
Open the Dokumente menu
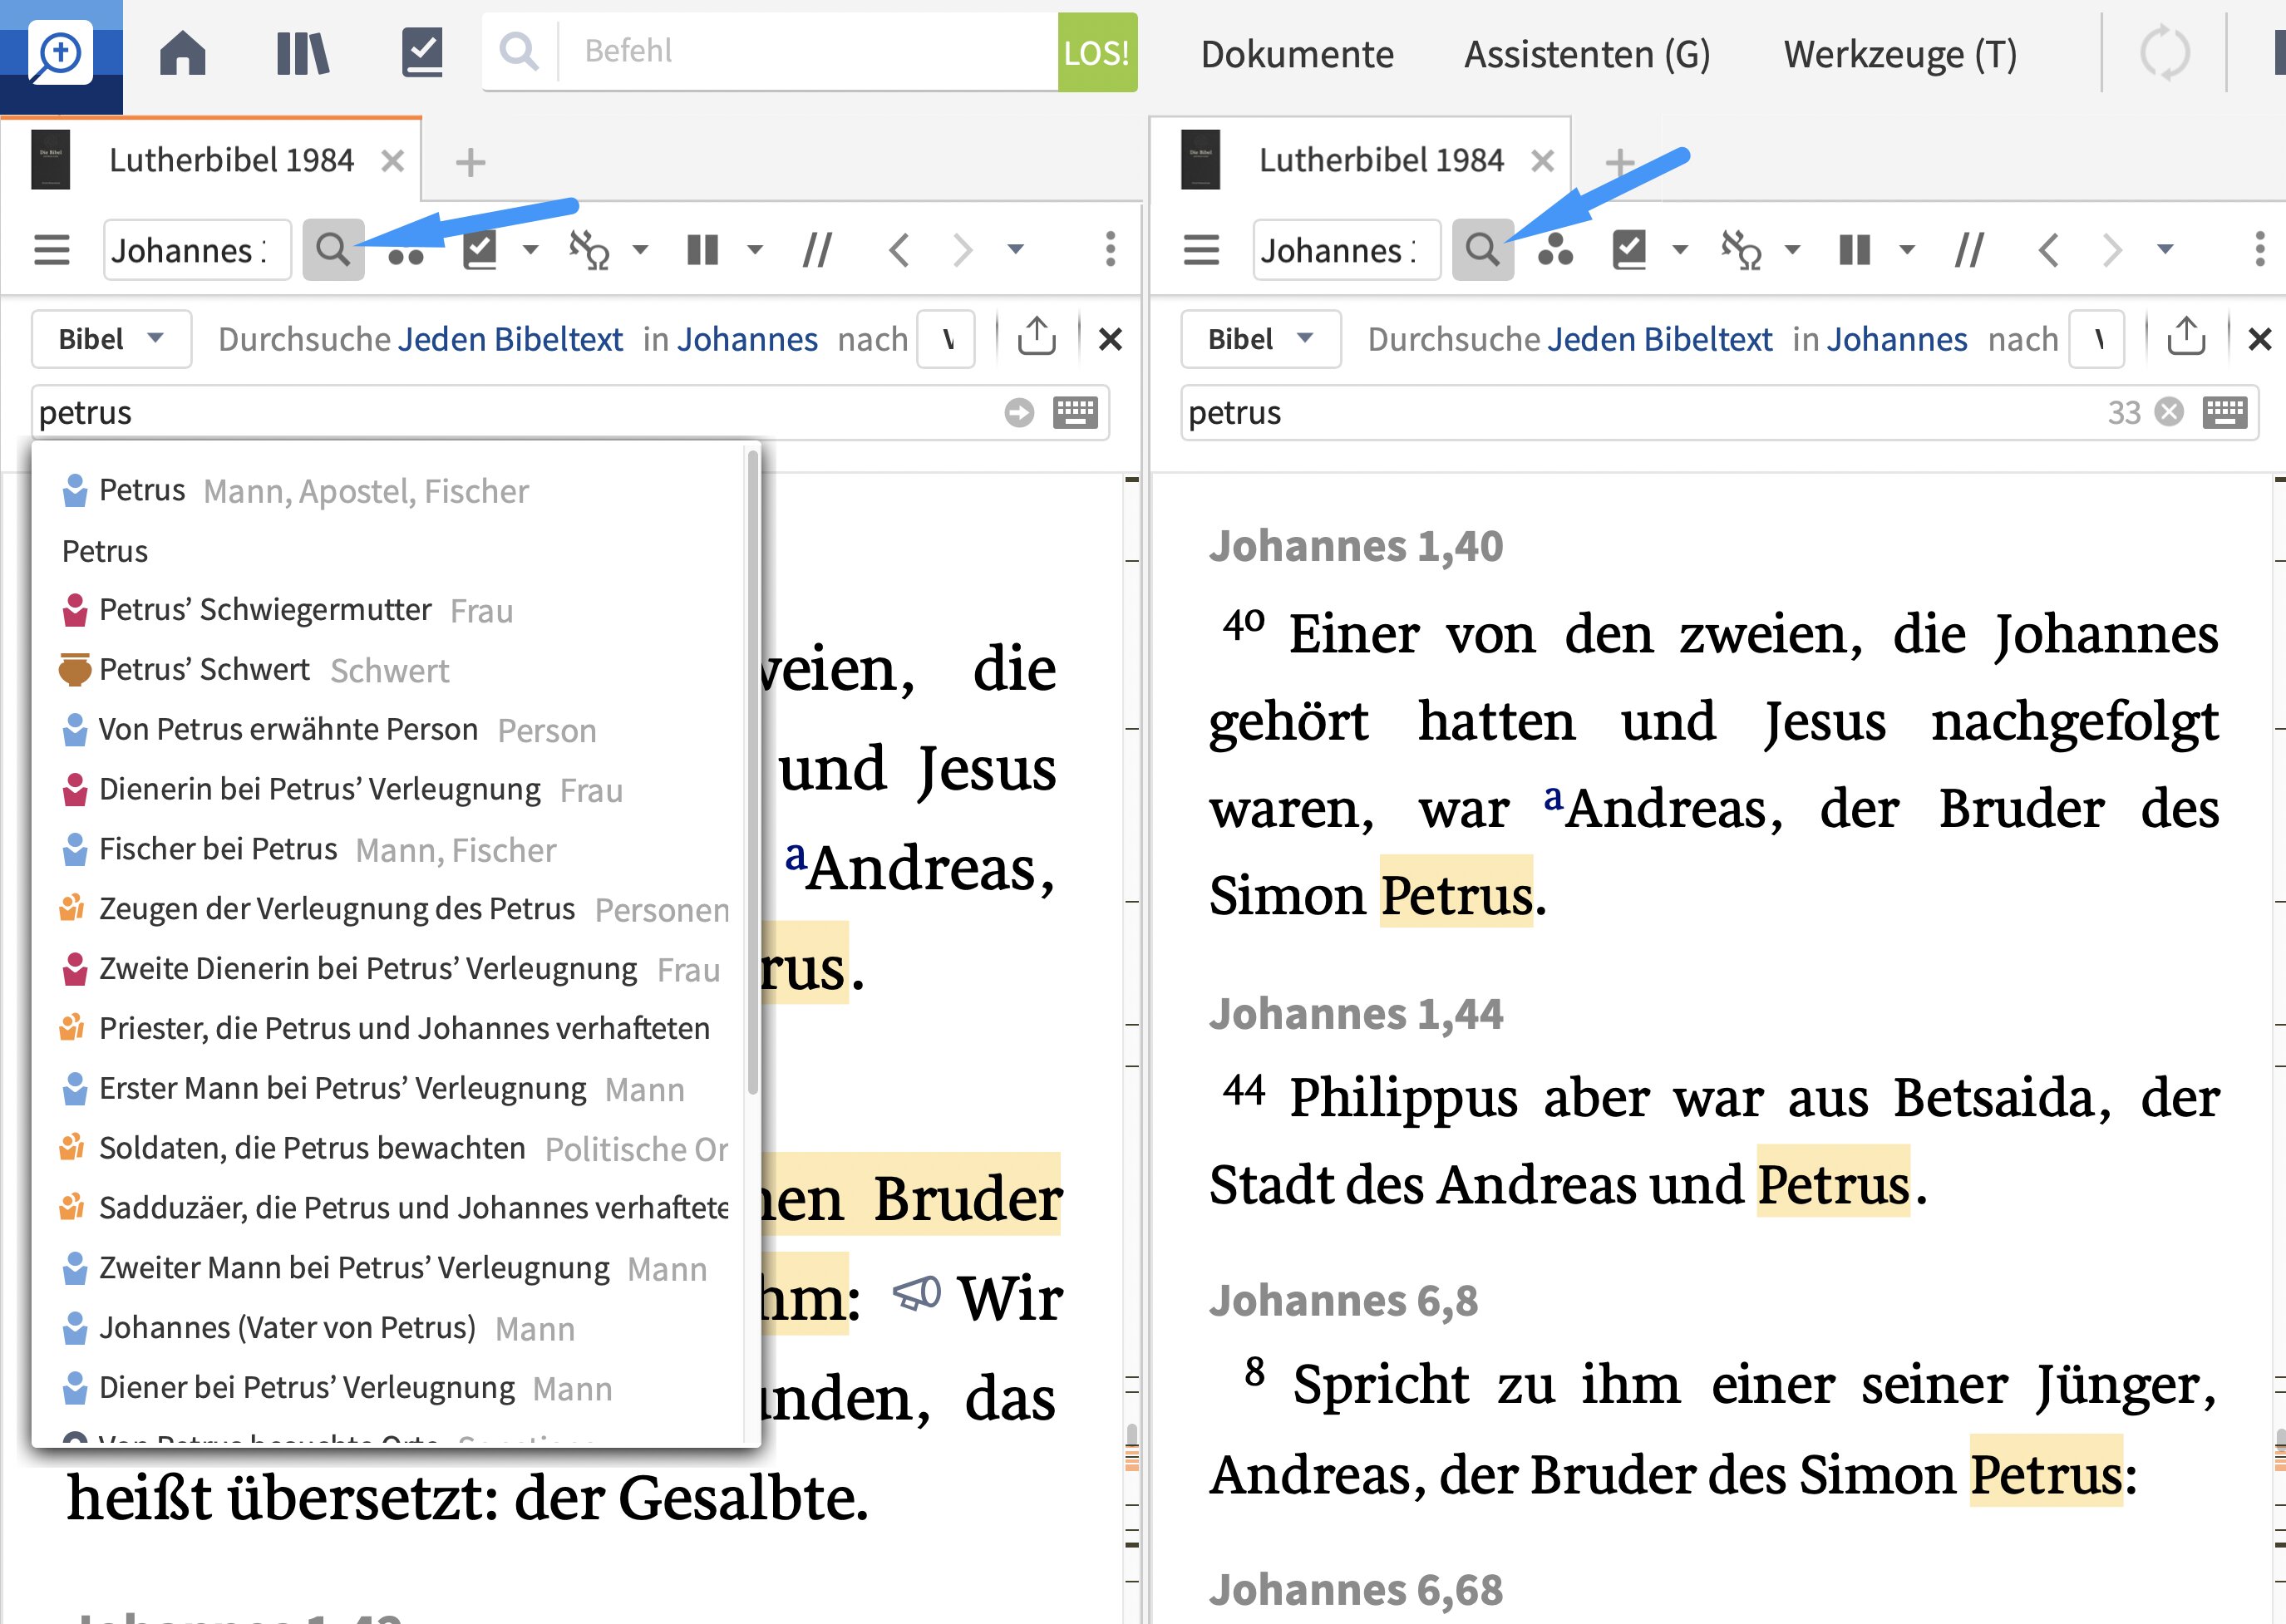tap(1297, 54)
